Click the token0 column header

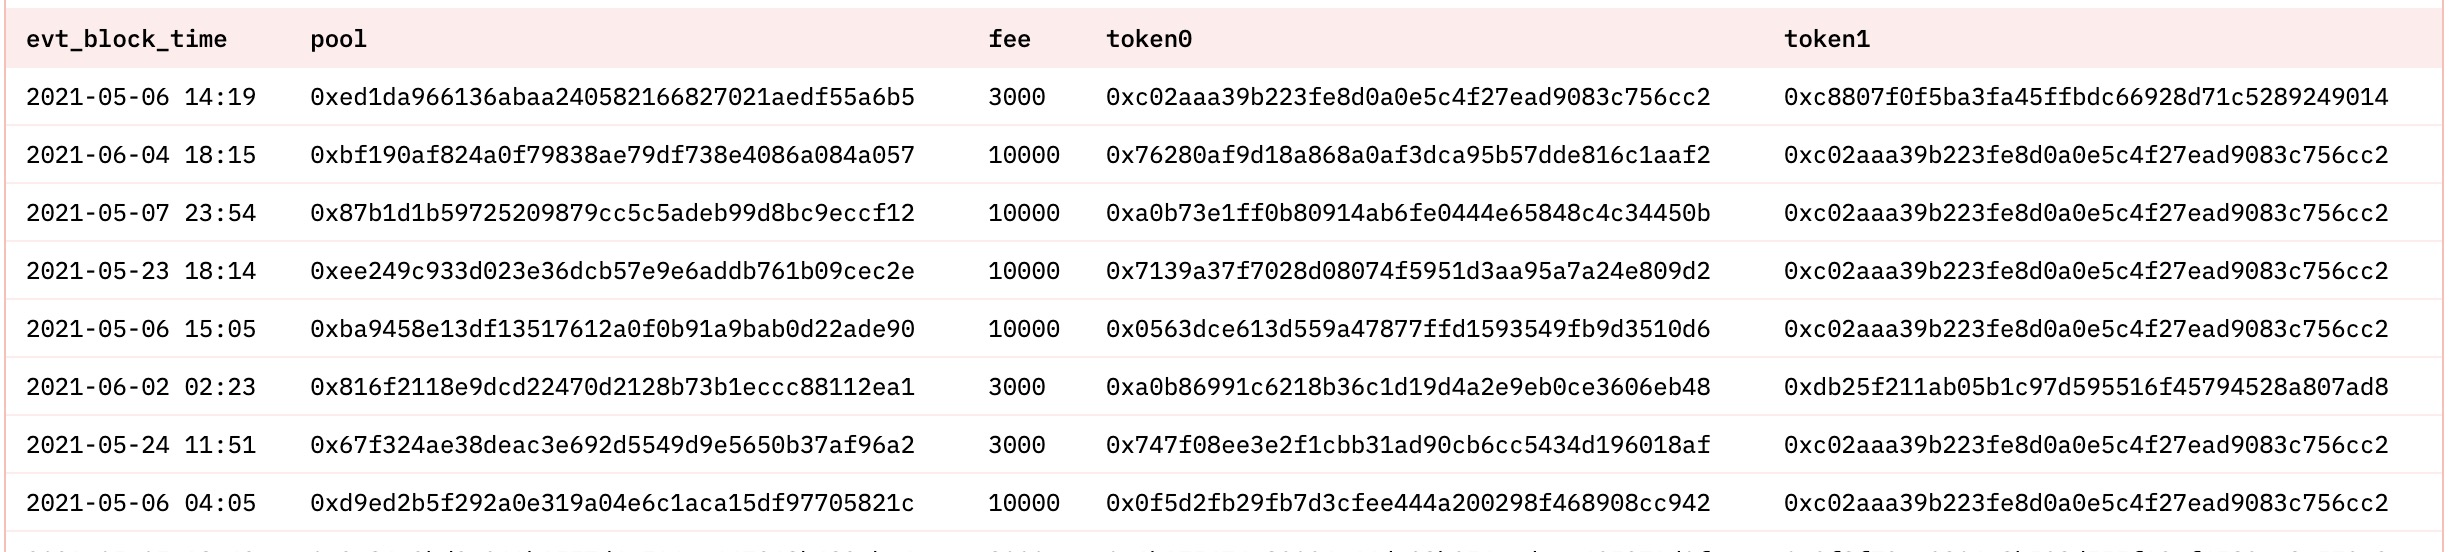[x=1149, y=39]
